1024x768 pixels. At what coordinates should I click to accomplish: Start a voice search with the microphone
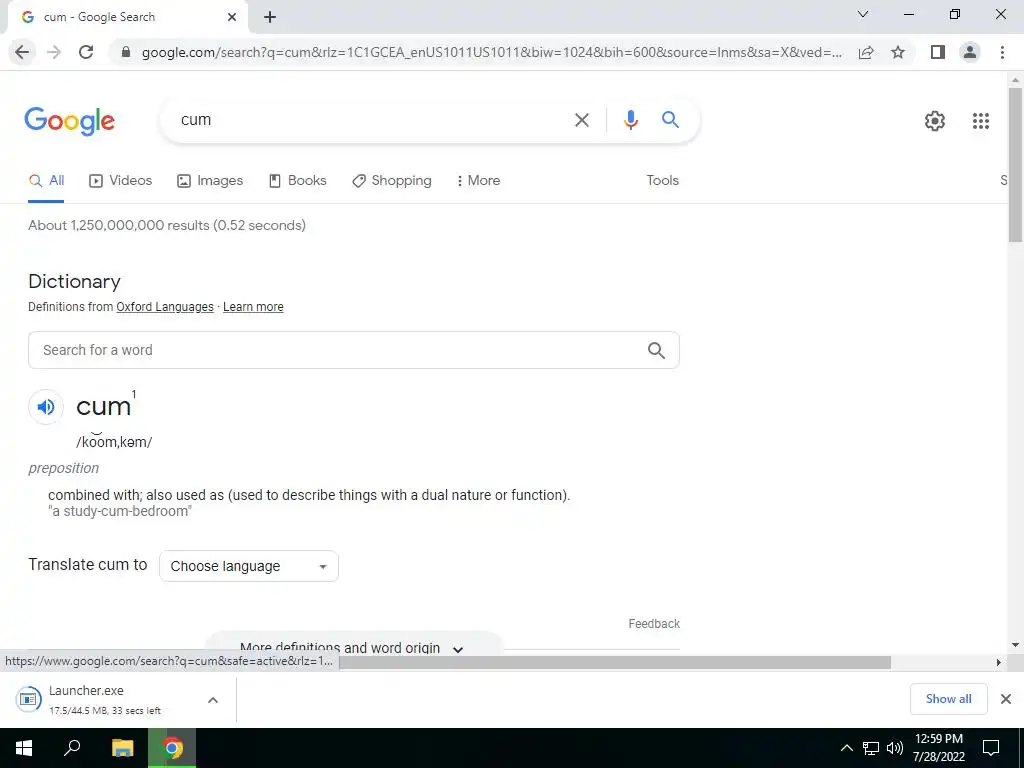(630, 120)
